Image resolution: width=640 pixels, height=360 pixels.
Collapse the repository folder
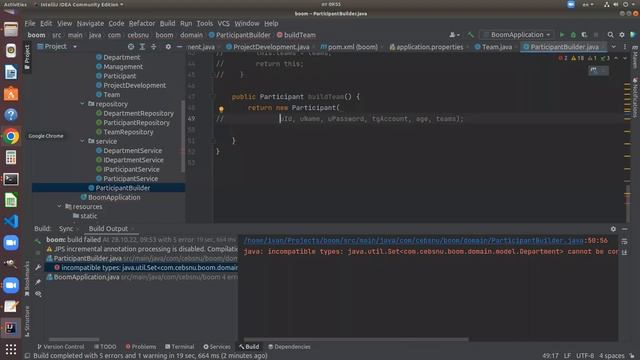pyautogui.click(x=82, y=104)
